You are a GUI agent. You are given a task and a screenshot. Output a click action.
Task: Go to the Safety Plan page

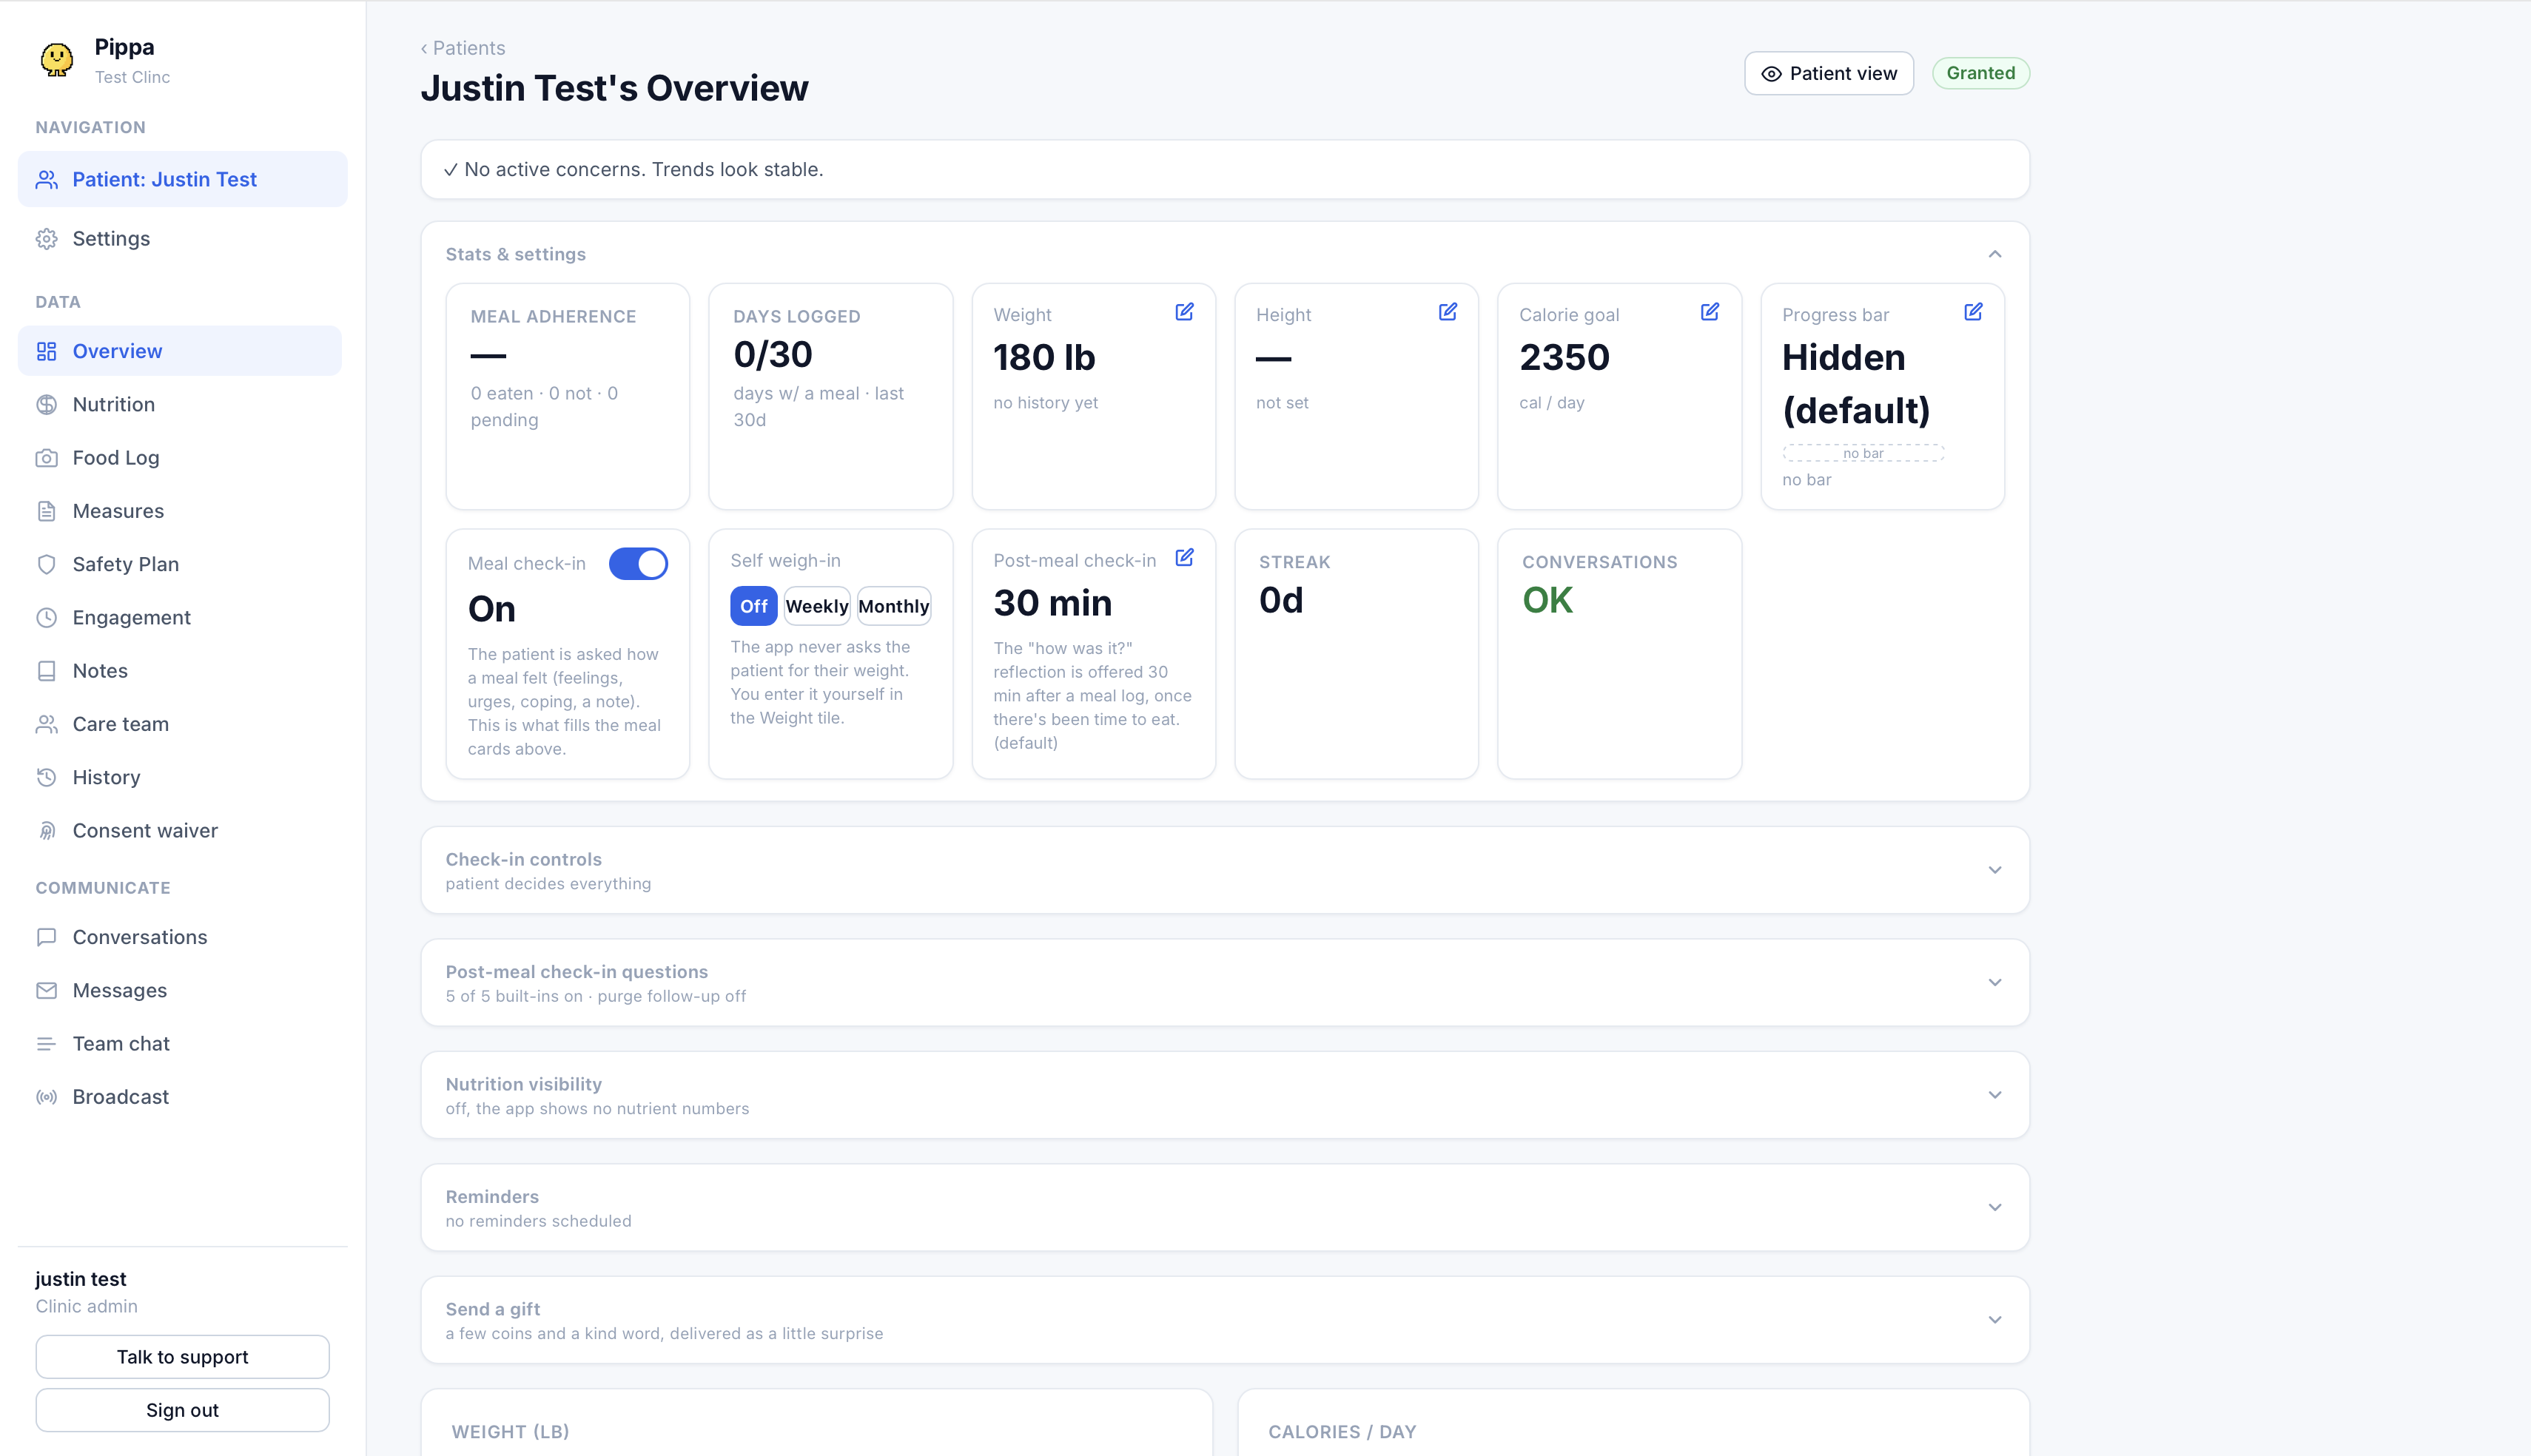180,564
